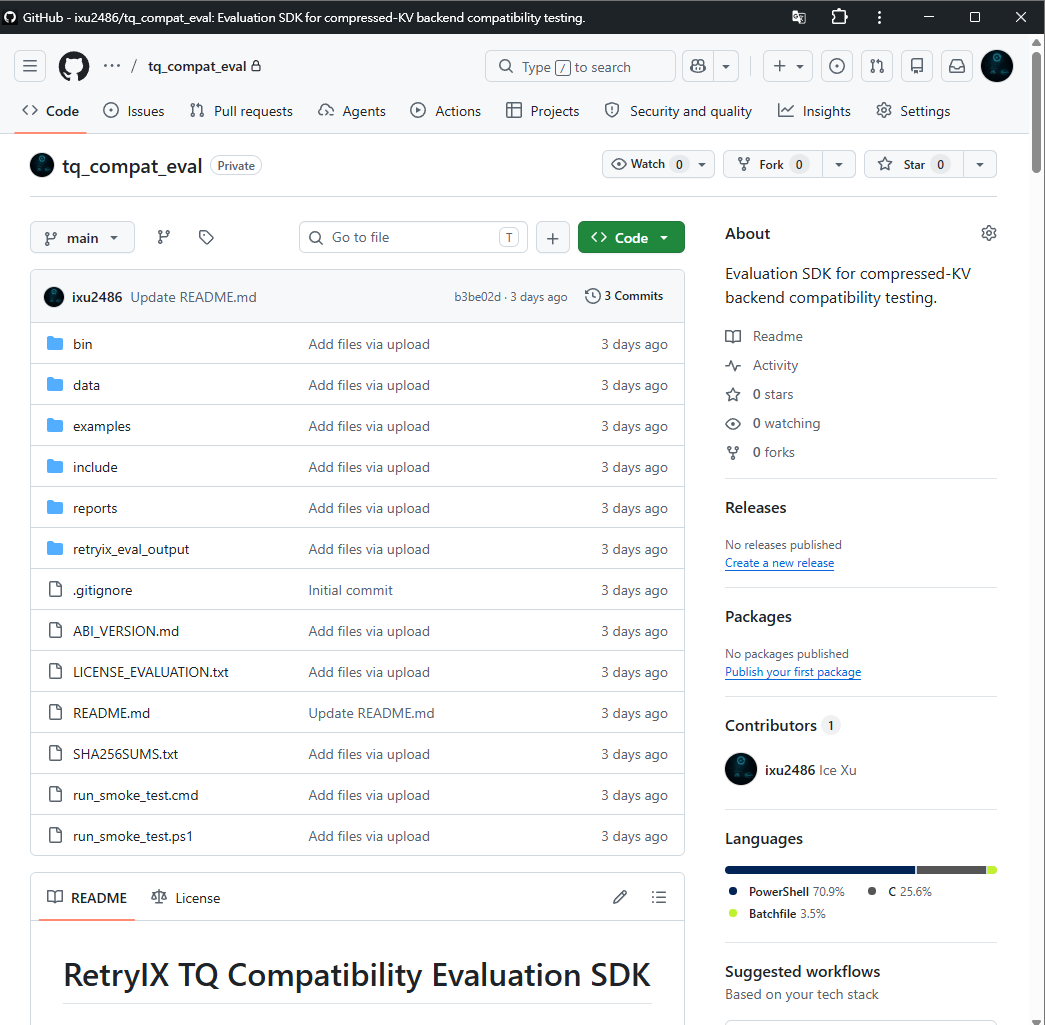The image size is (1045, 1025).
Task: Open Security and quality tab
Action: pos(678,111)
